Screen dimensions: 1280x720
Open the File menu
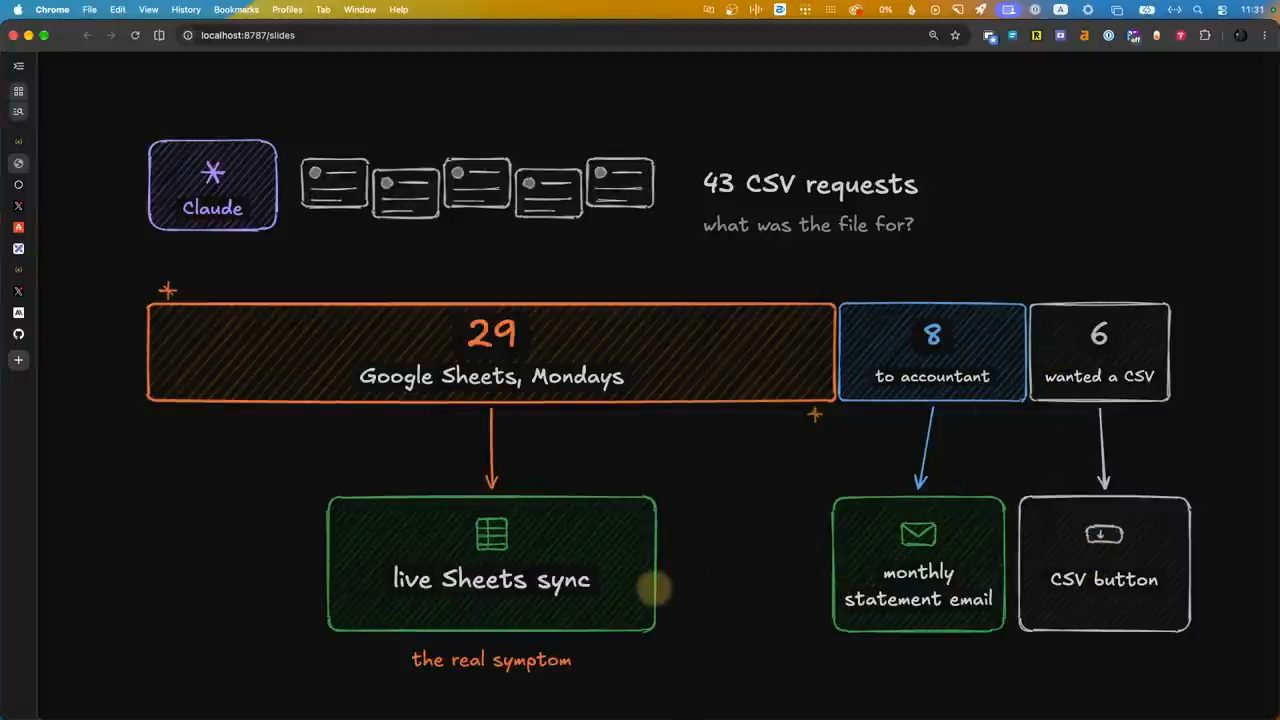point(89,9)
